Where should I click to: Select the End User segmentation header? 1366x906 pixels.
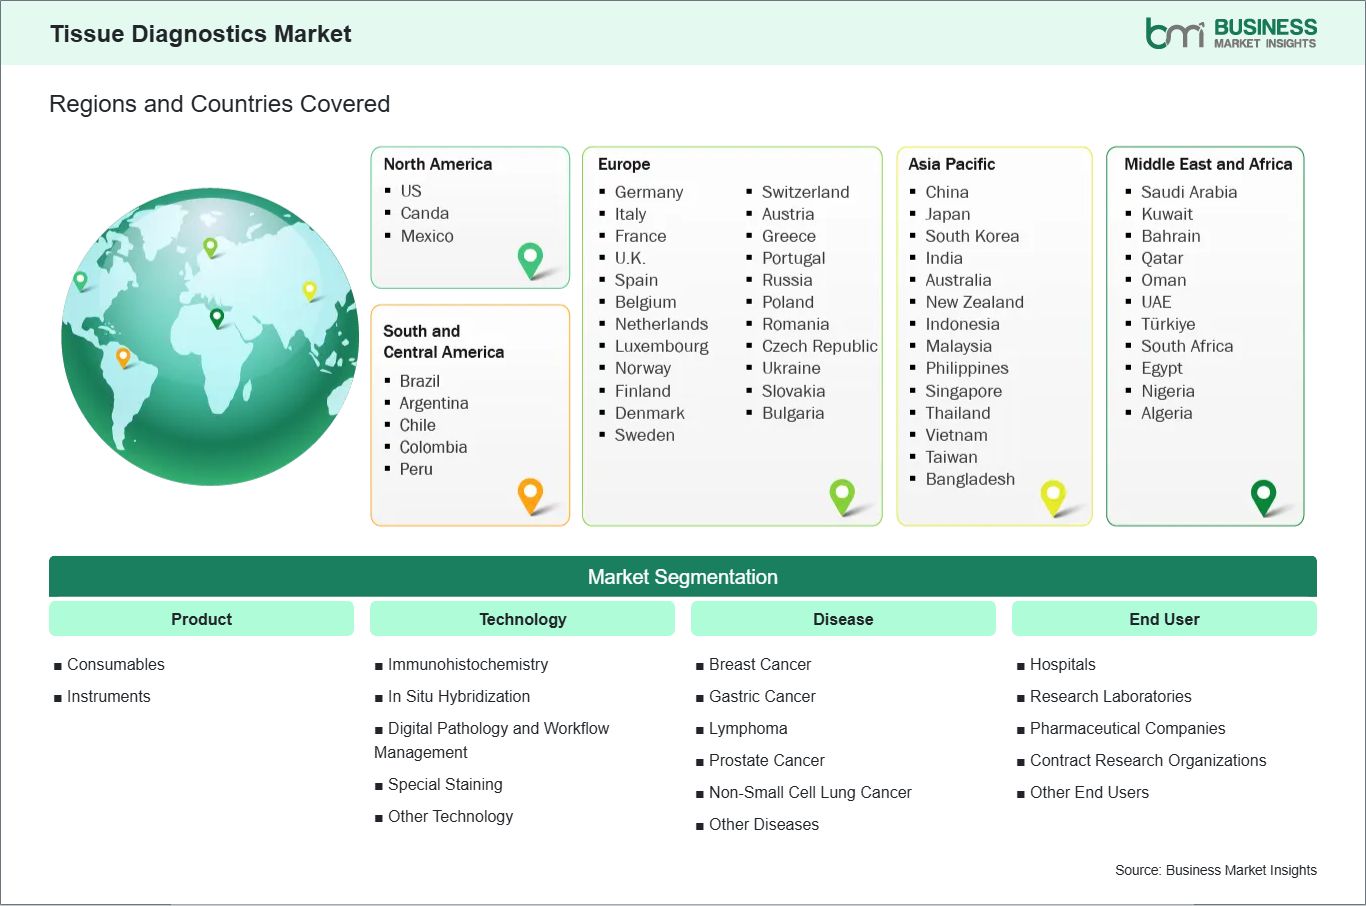click(x=1164, y=619)
